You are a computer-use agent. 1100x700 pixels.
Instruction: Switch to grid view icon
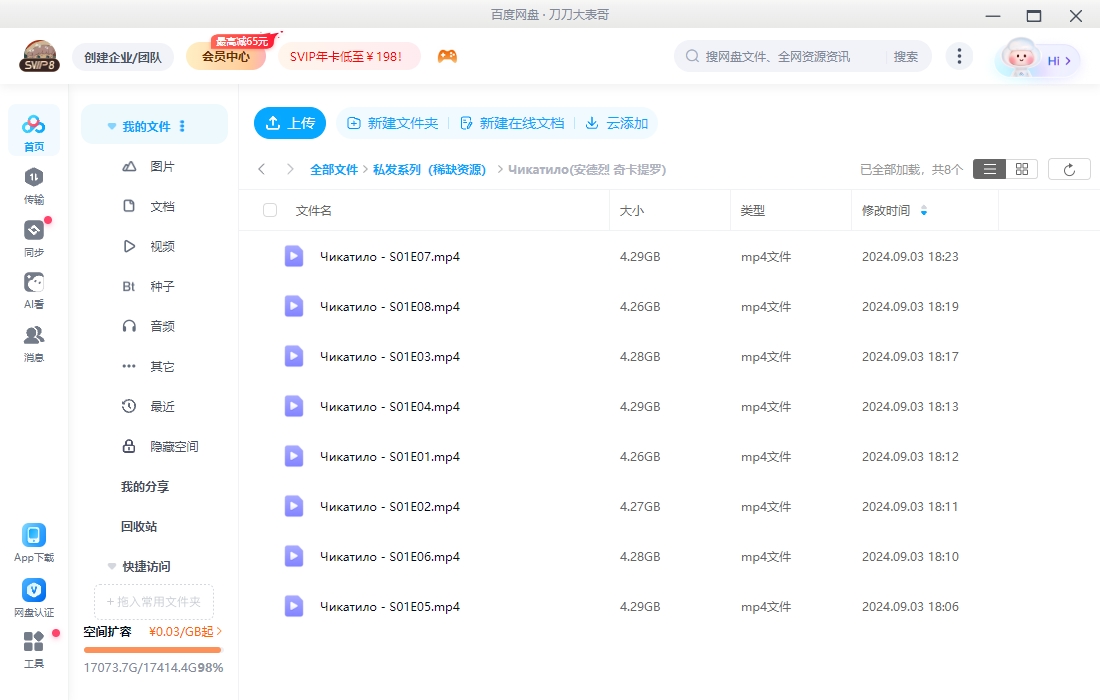1021,169
